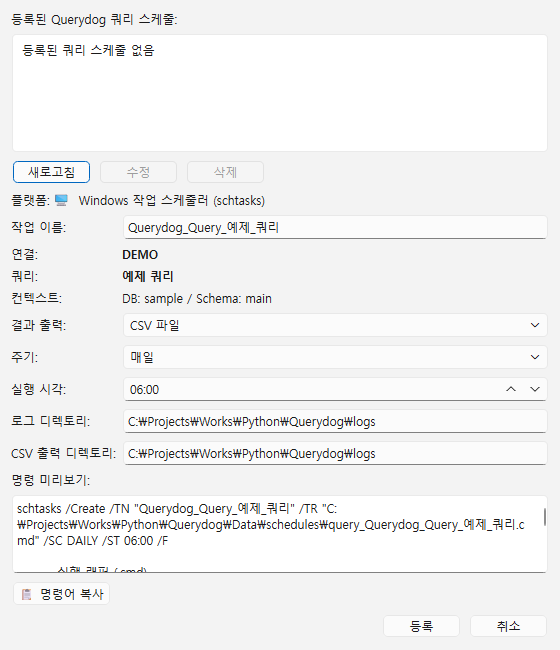Screen dimensions: 560x650
Task: Click the DB: sample / Schema: main text
Action: point(197,298)
